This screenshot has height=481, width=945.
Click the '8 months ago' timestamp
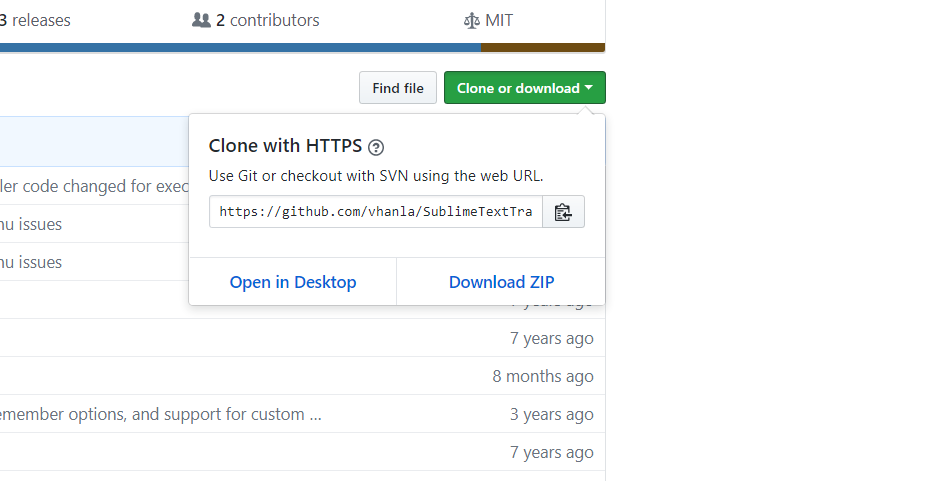coord(543,376)
